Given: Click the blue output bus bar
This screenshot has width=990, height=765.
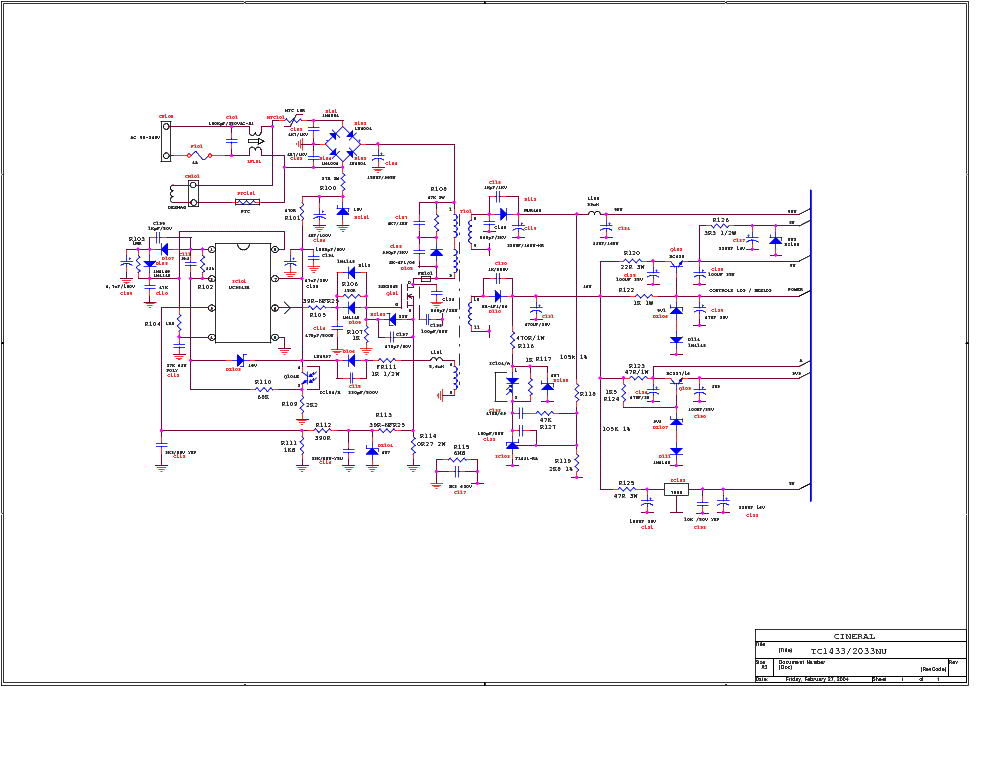Looking at the screenshot, I should (x=811, y=345).
